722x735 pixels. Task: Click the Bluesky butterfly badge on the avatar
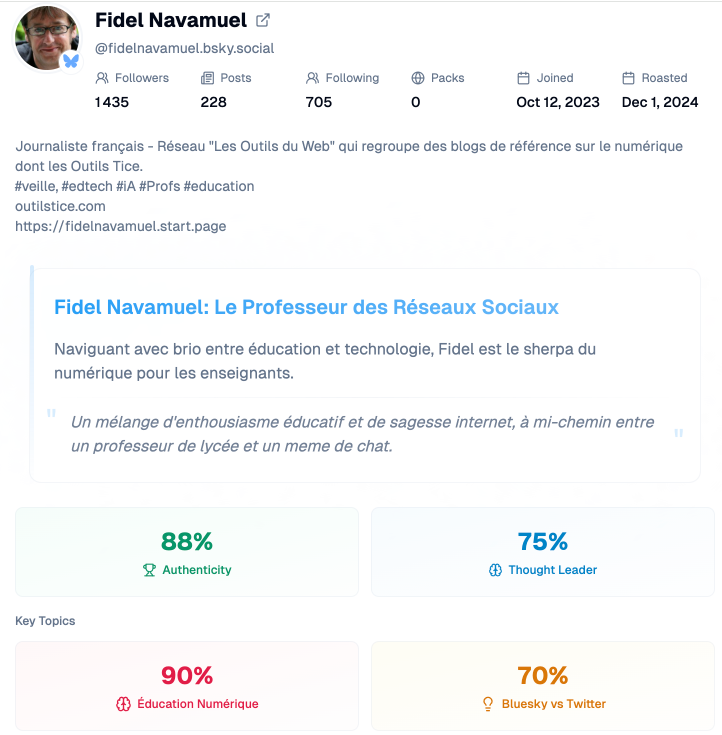71,61
